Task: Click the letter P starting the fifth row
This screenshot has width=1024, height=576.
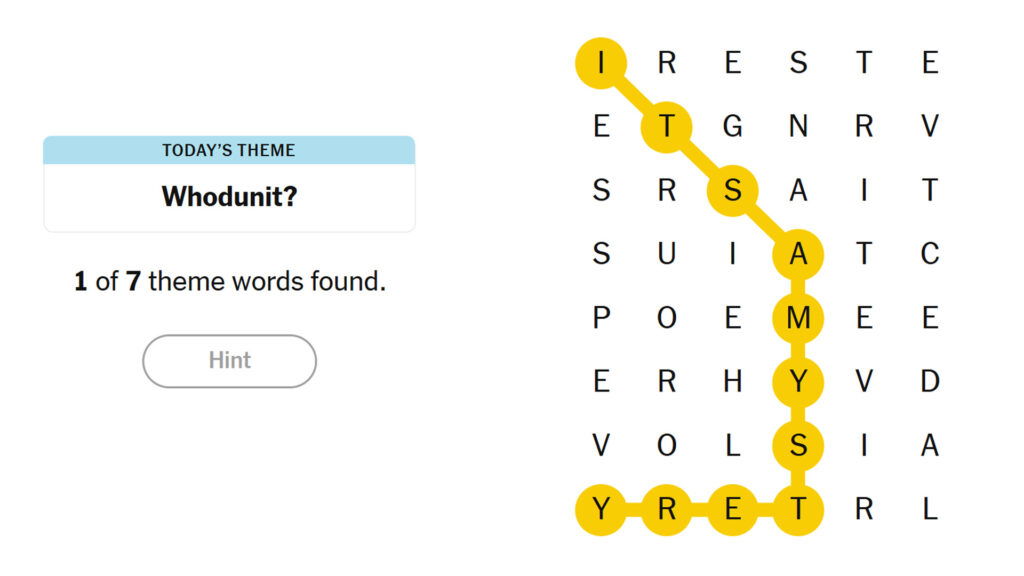Action: (x=600, y=318)
